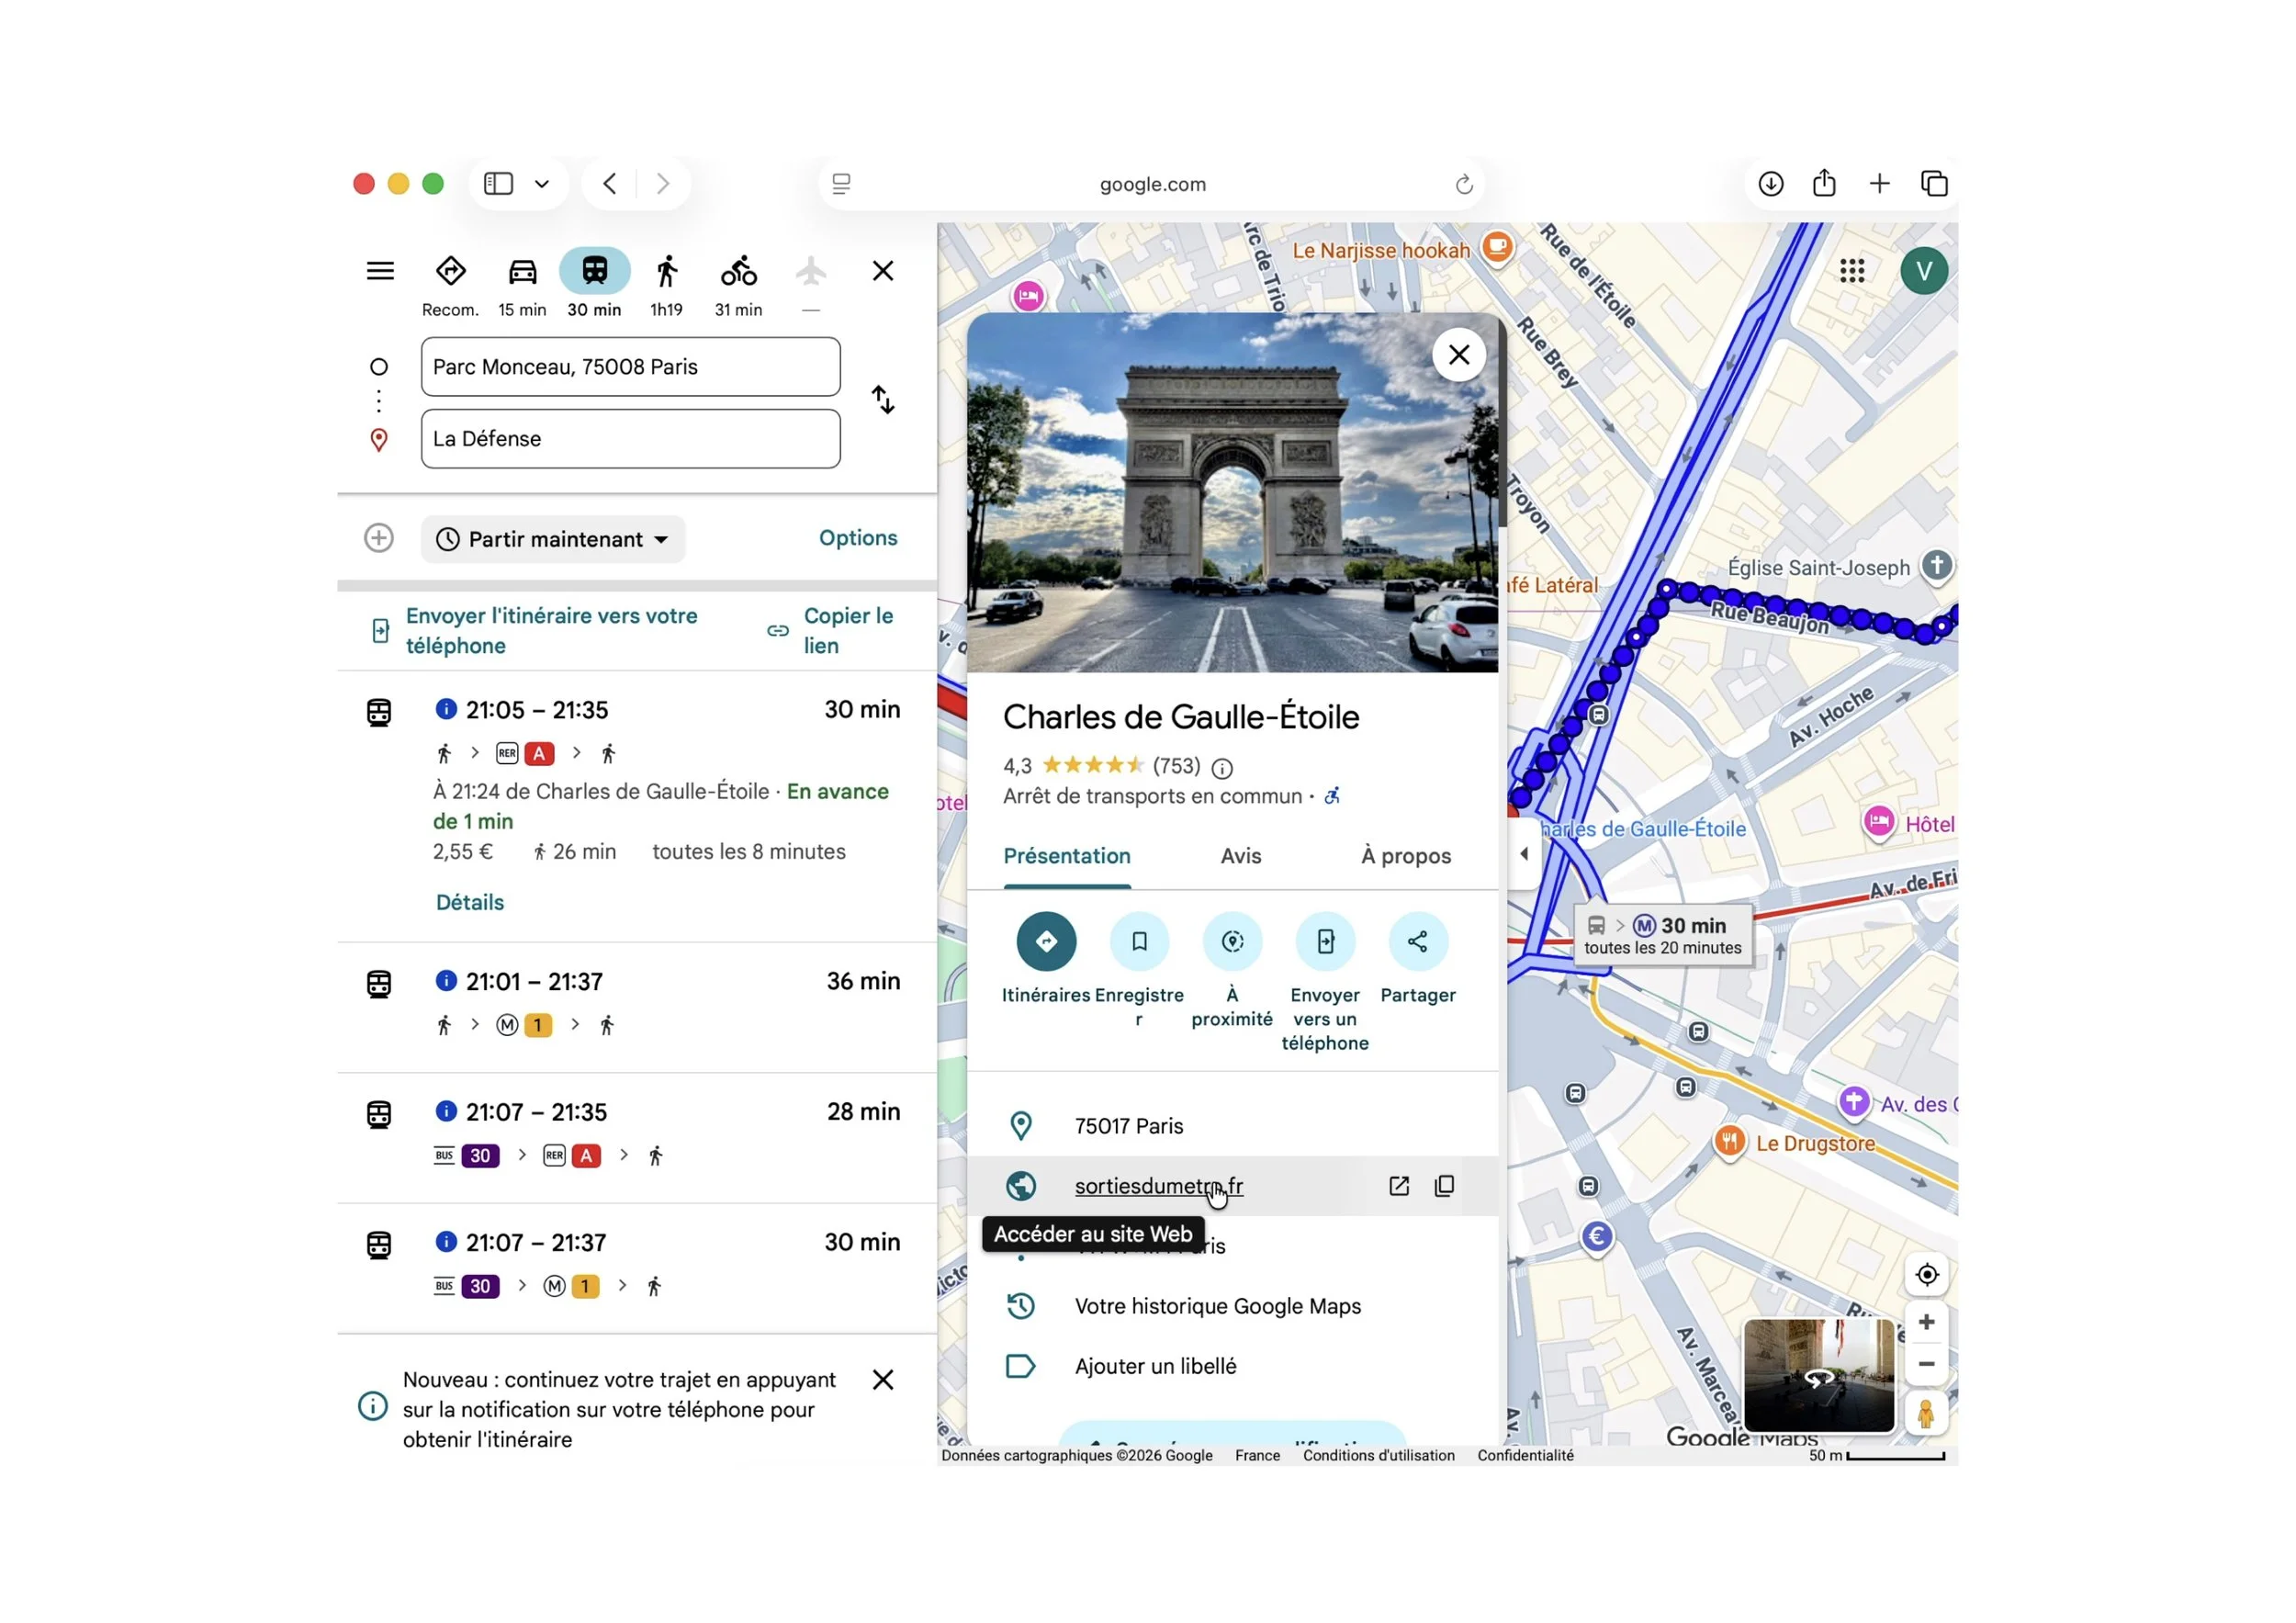
Task: Click the route Options link
Action: (857, 538)
